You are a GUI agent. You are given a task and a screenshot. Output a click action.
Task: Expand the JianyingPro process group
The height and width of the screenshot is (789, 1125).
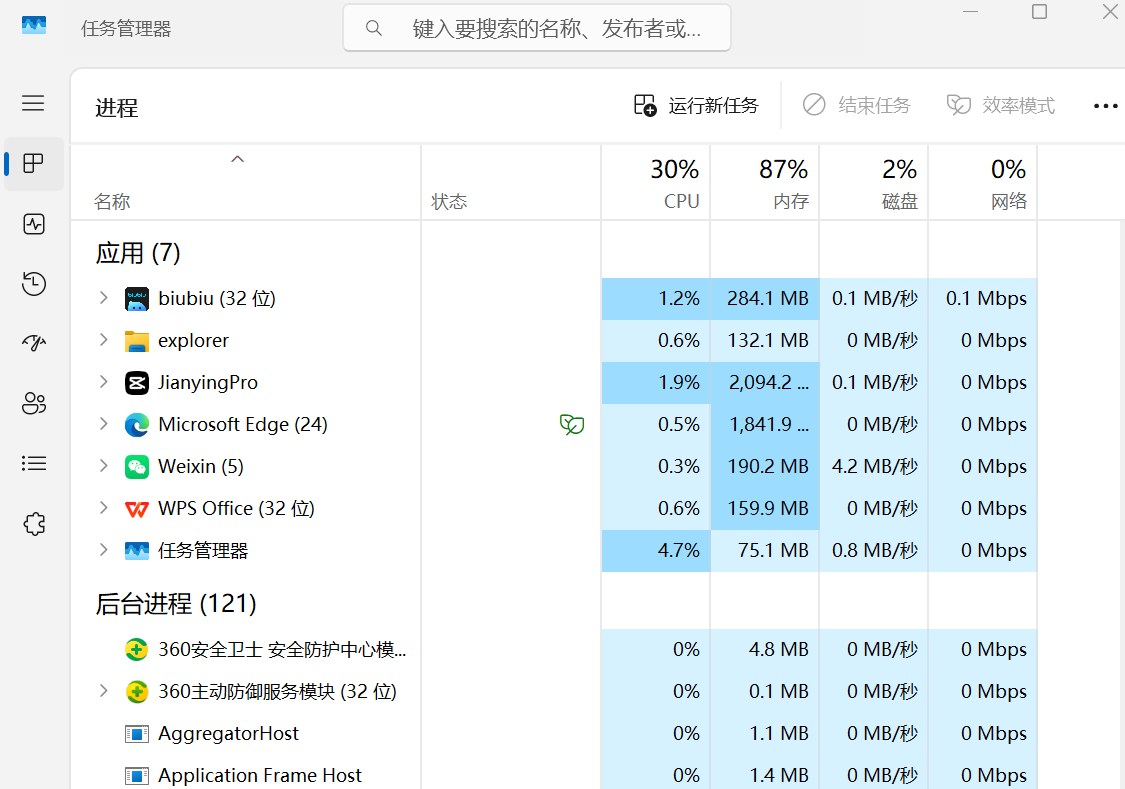103,382
